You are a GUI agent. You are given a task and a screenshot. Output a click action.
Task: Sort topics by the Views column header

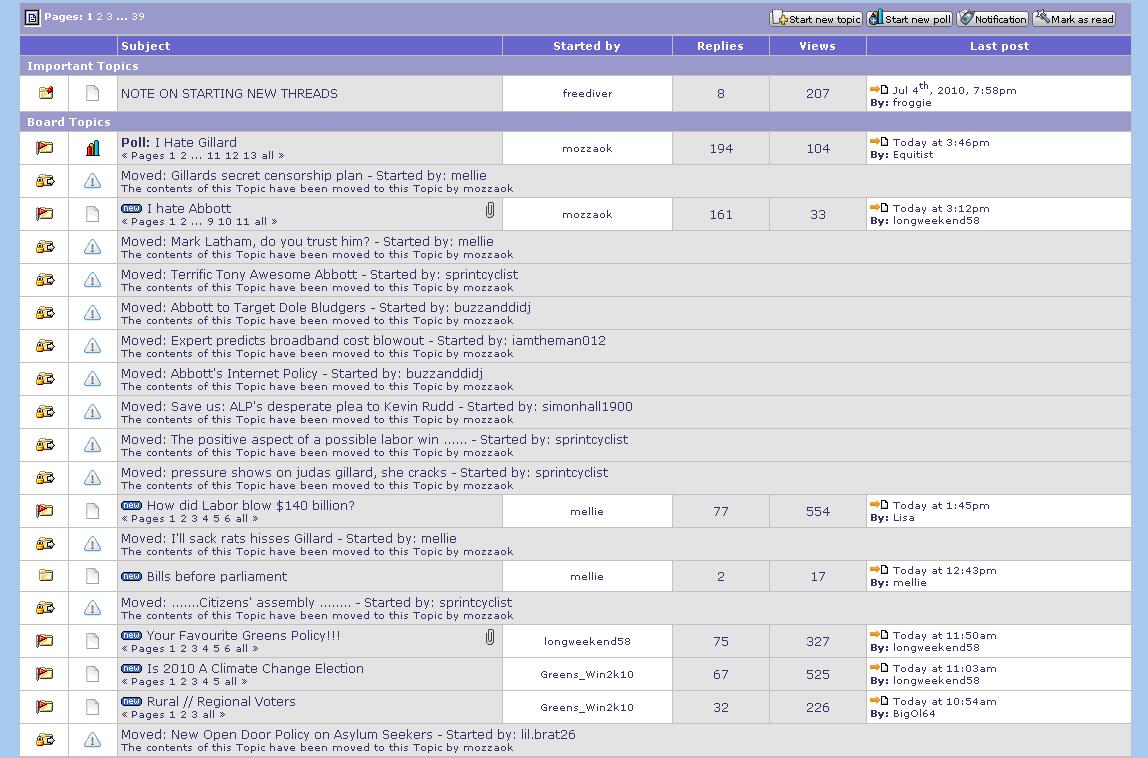tap(817, 46)
